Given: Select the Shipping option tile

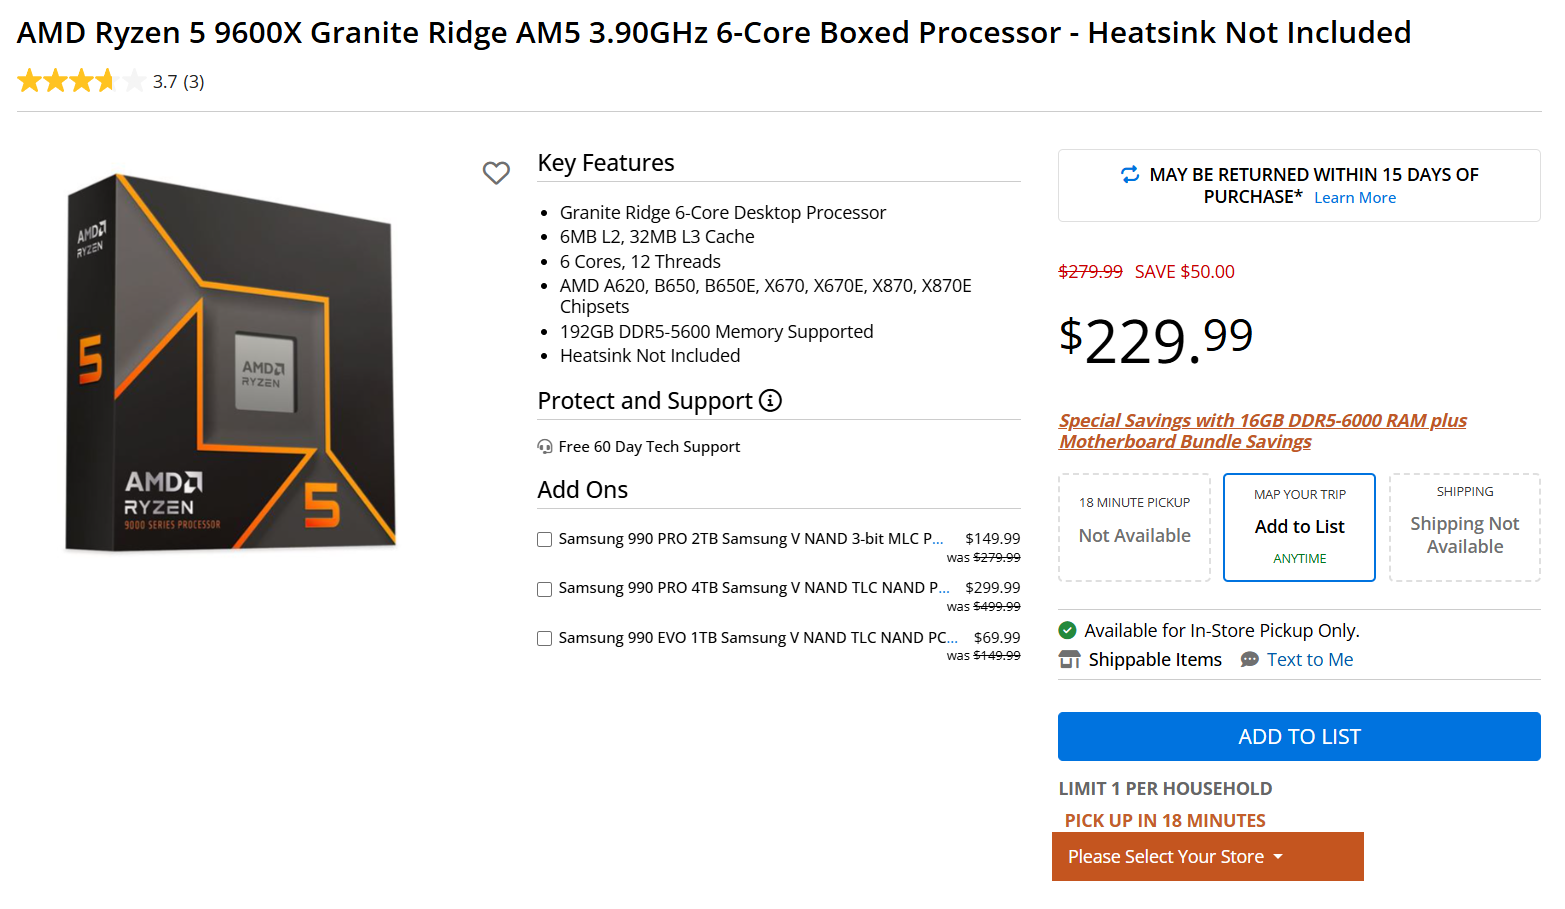Looking at the screenshot, I should pyautogui.click(x=1464, y=527).
